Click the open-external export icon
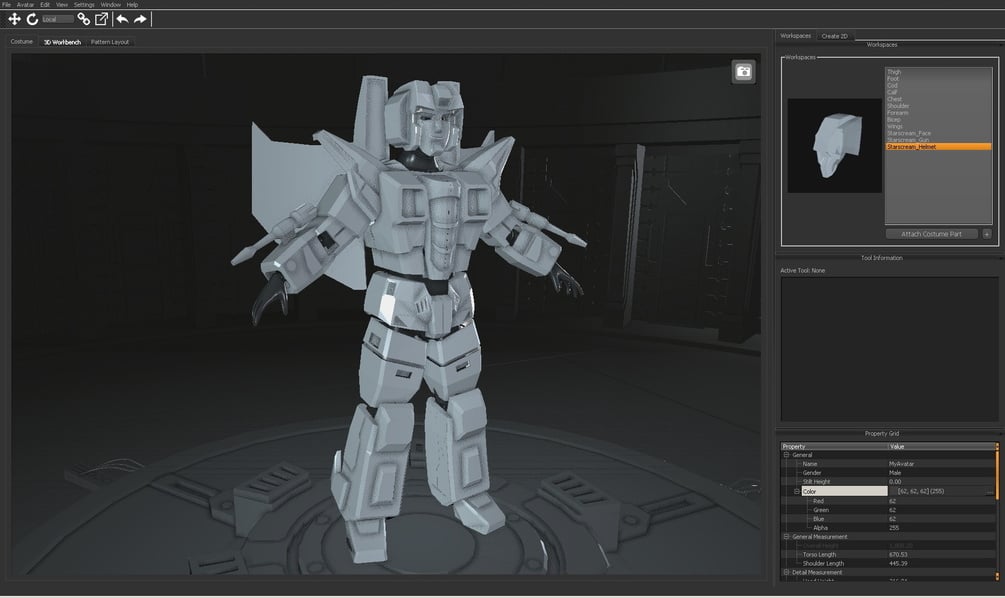This screenshot has height=598, width=1005. pos(101,19)
